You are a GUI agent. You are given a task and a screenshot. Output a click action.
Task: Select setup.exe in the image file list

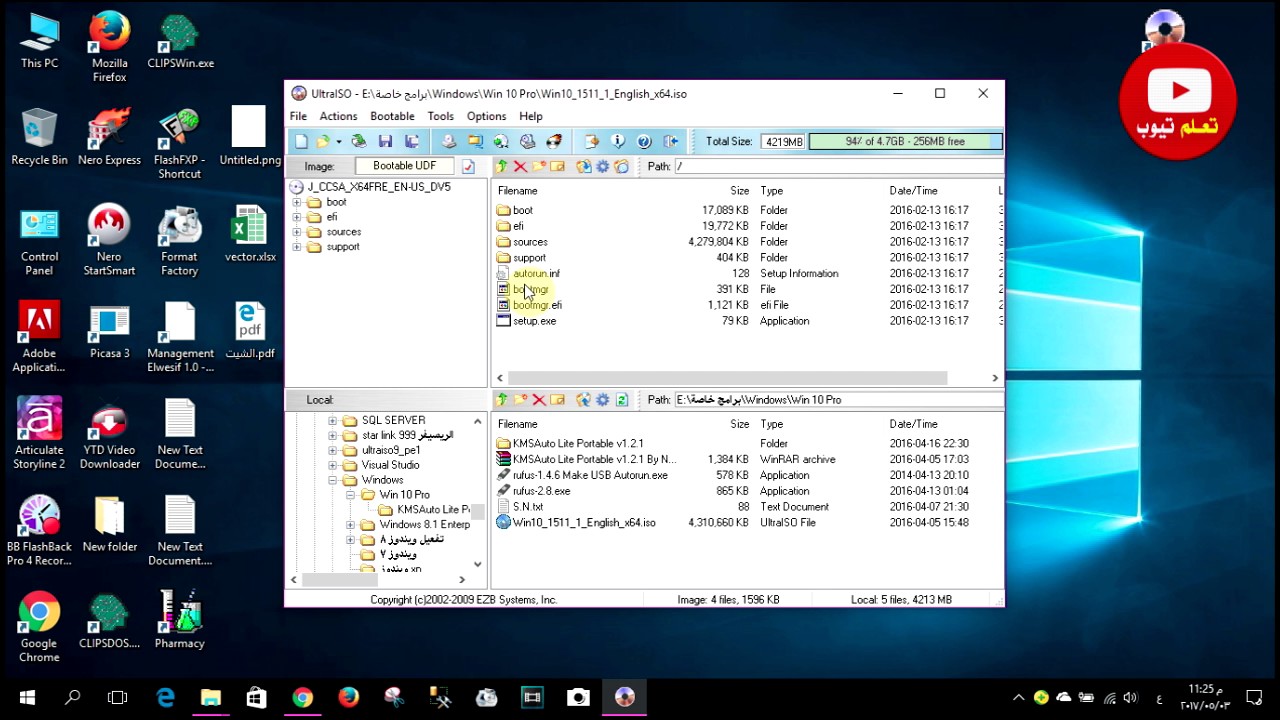pos(534,321)
